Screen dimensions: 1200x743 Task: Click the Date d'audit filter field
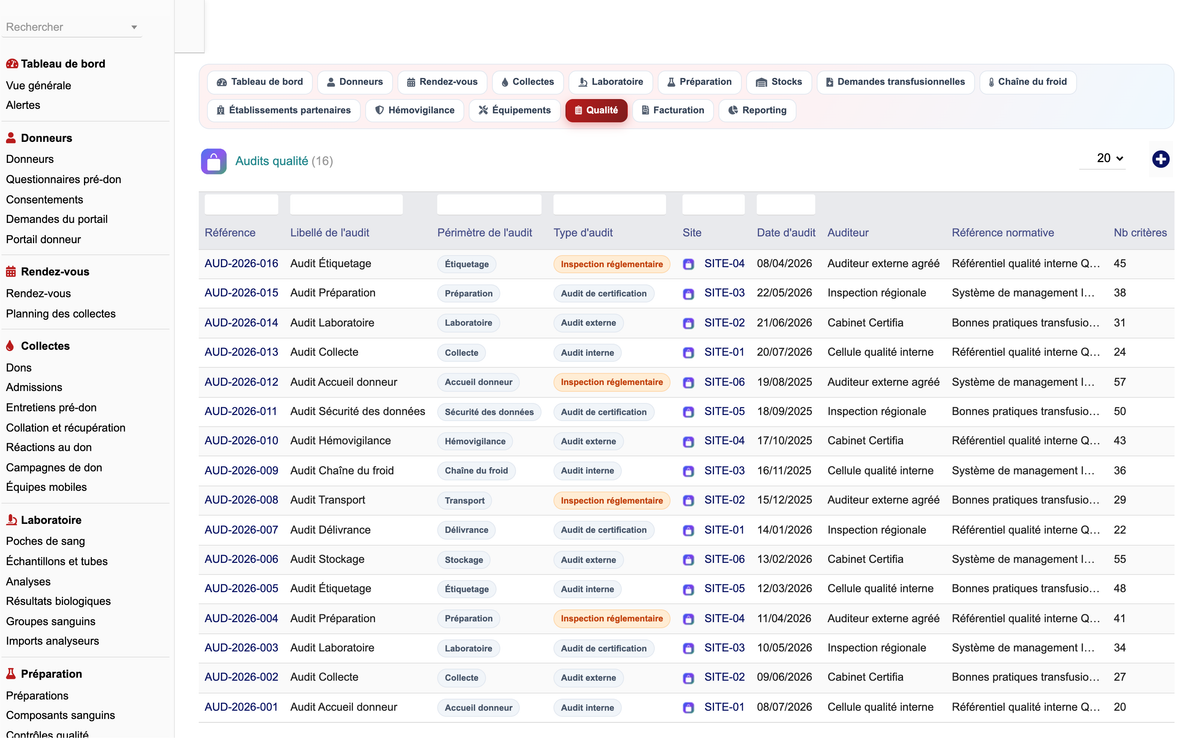click(x=786, y=204)
